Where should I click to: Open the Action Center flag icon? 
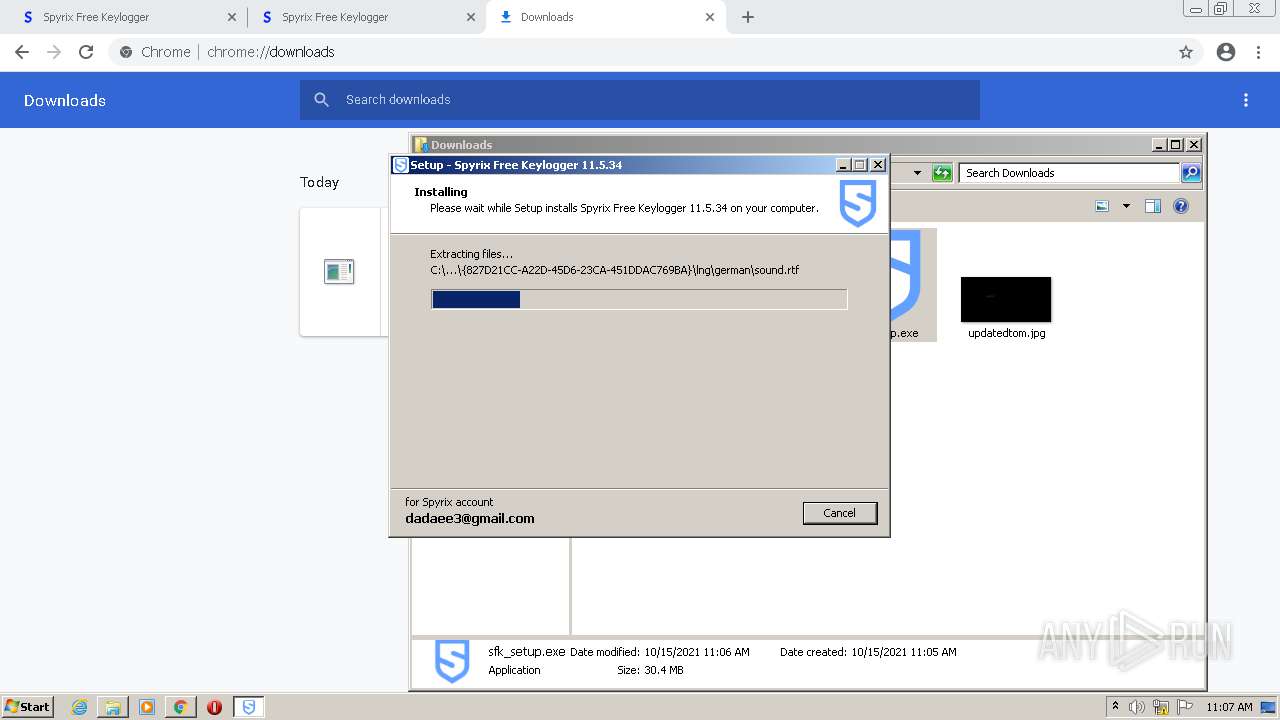click(x=1186, y=707)
